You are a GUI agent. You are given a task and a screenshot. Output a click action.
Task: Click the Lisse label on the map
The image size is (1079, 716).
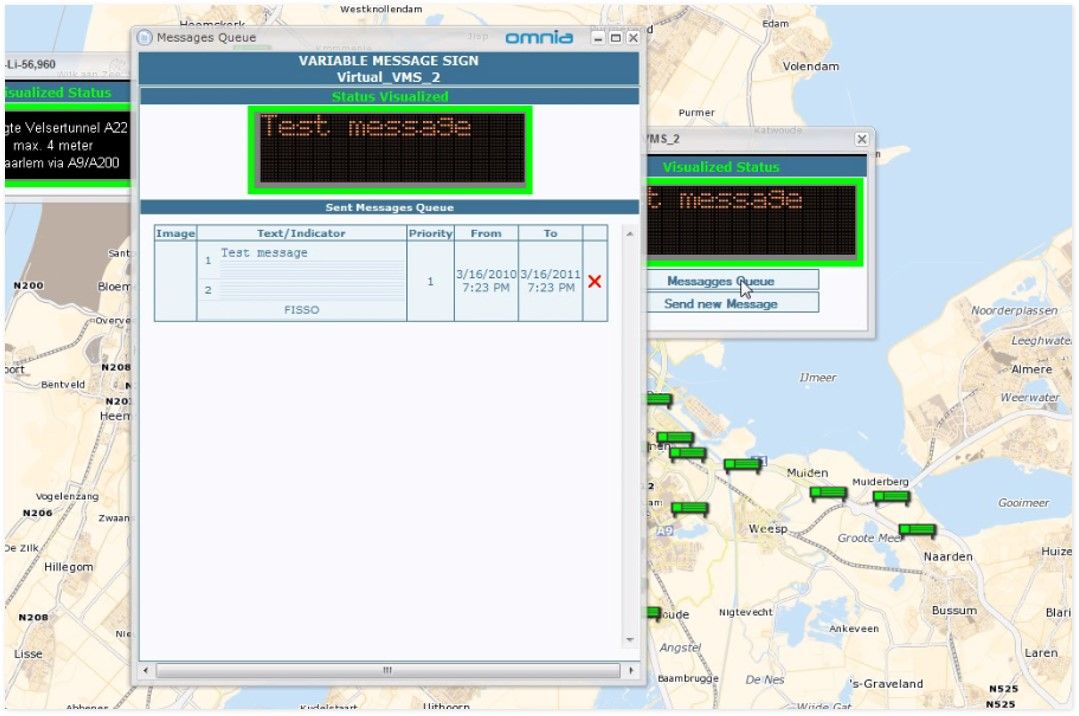28,653
